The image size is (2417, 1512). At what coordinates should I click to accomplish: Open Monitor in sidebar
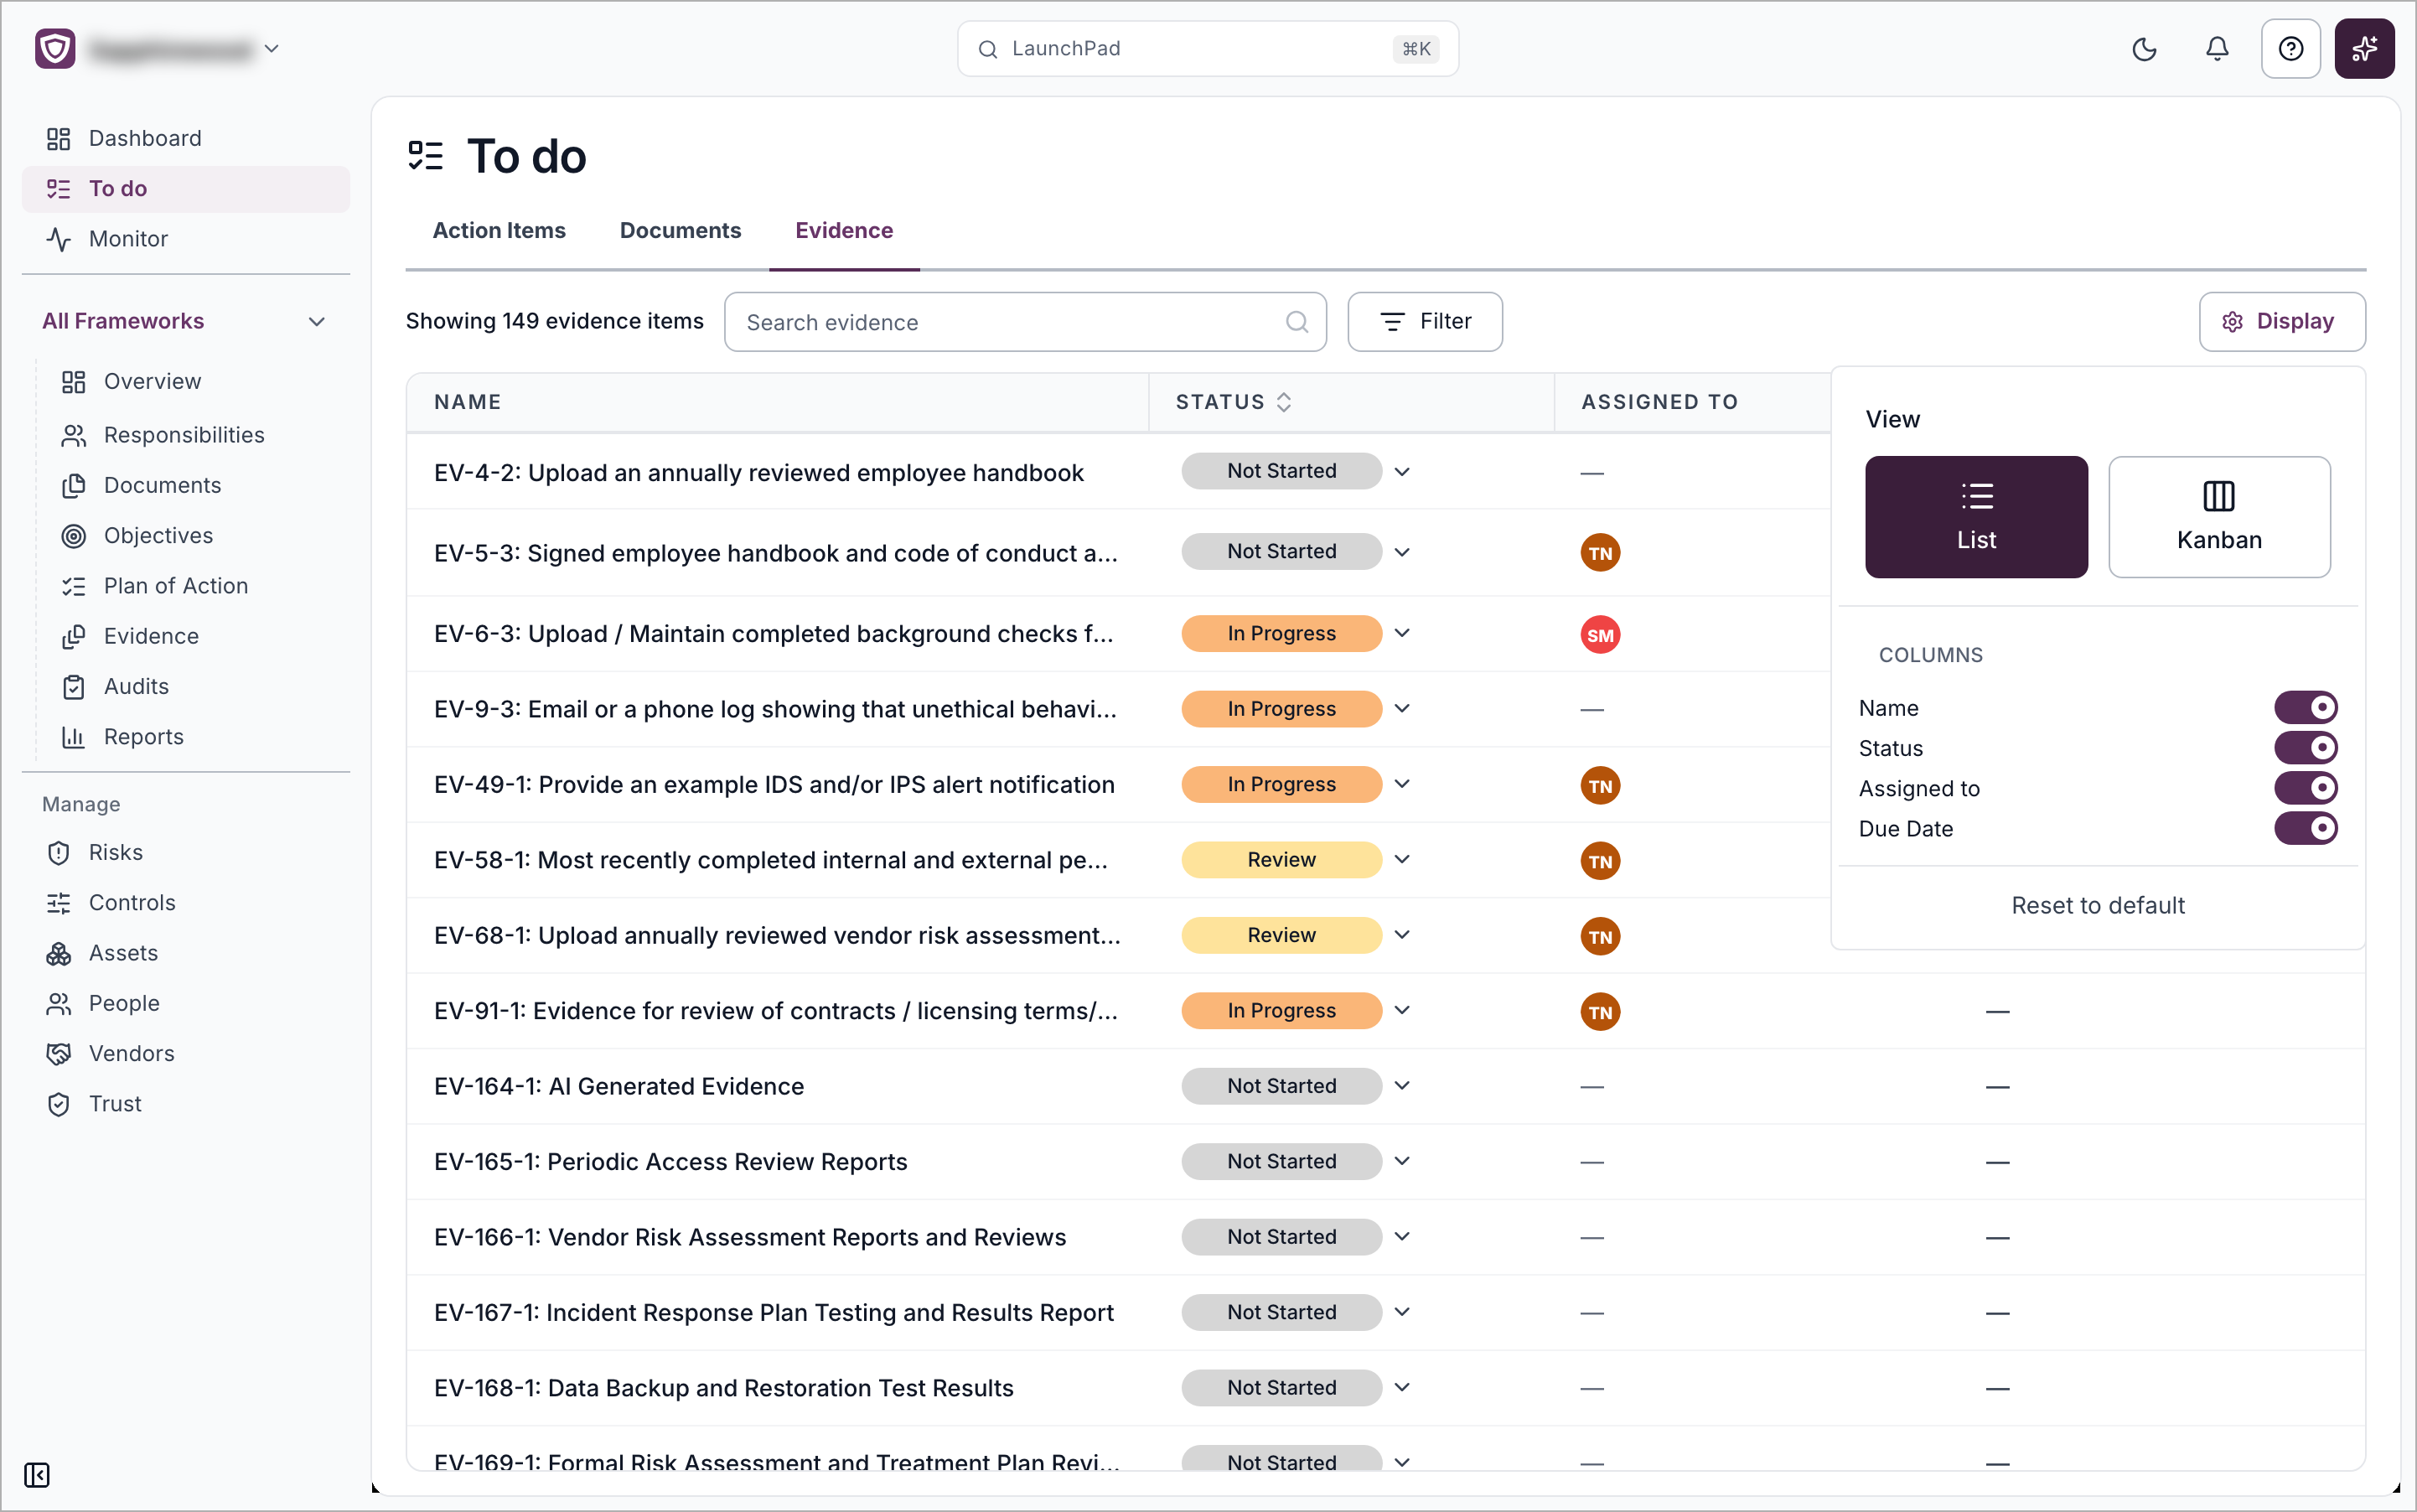(186, 239)
